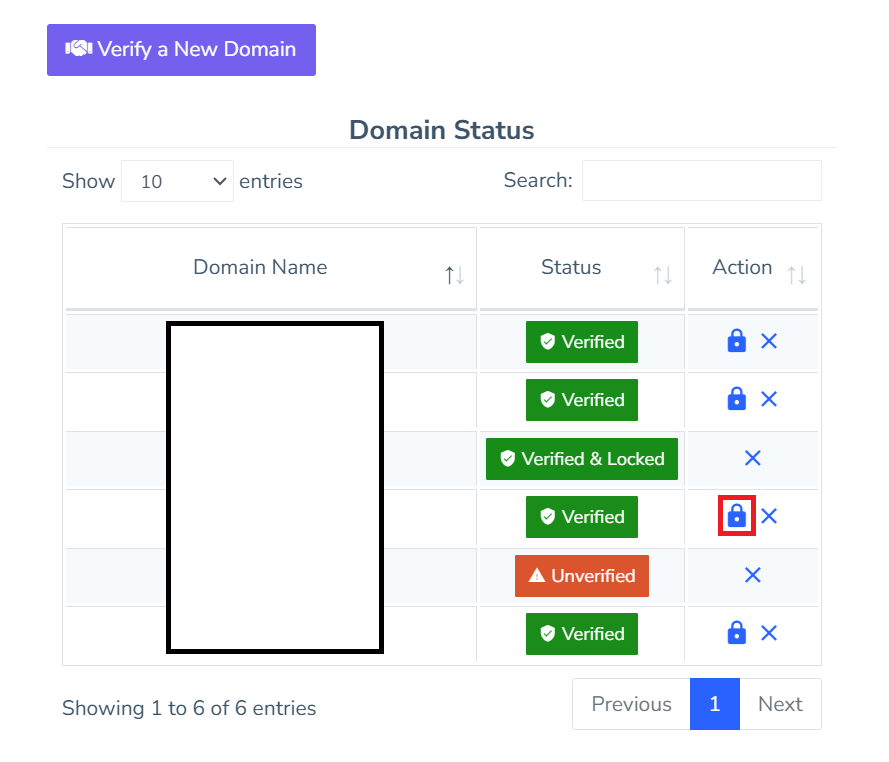Go to the Next page
Image resolution: width=889 pixels, height=762 pixels.
pyautogui.click(x=780, y=704)
